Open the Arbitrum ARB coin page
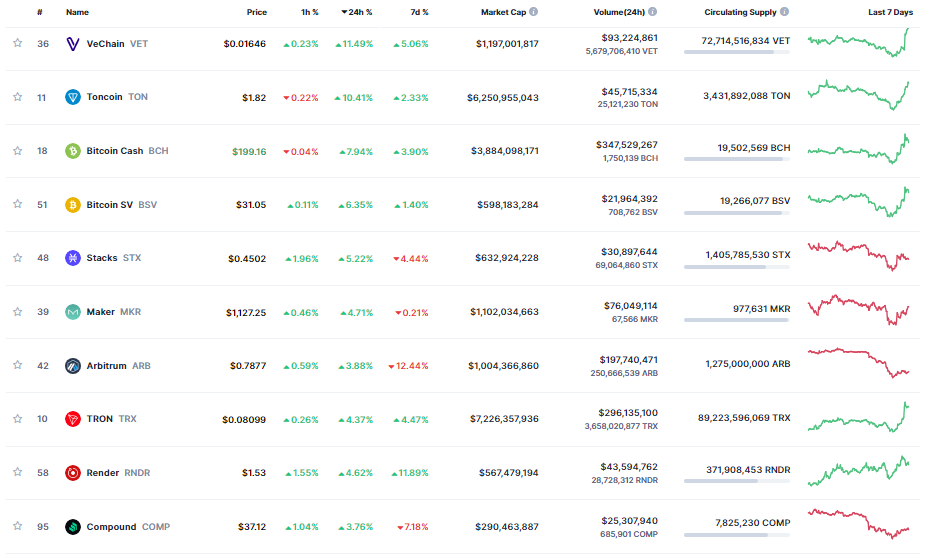 (x=118, y=366)
